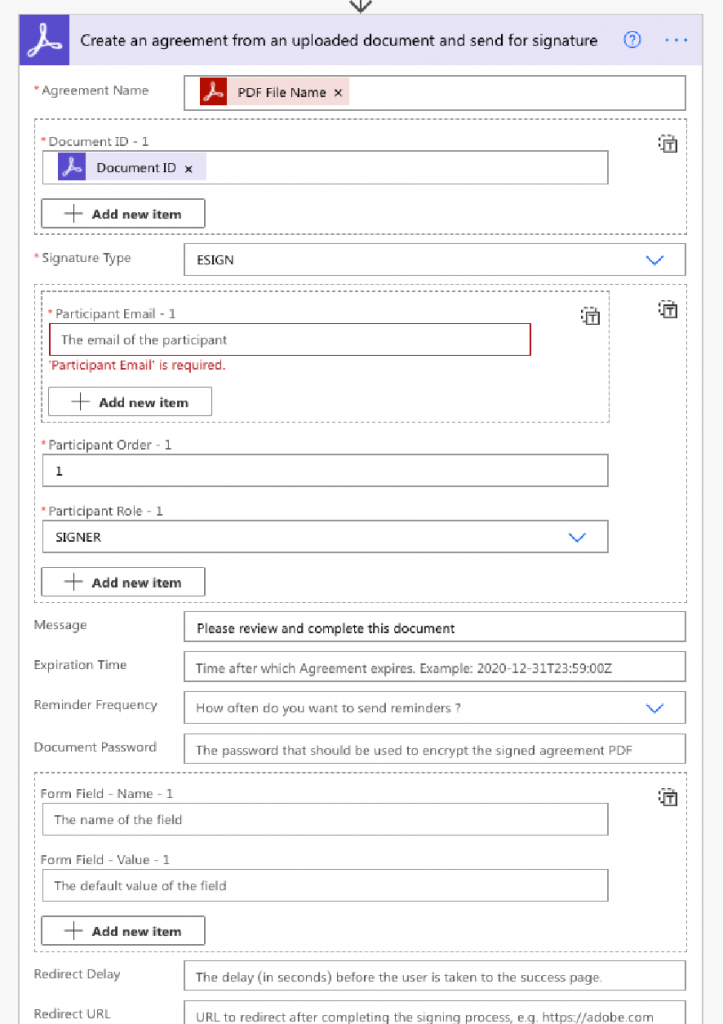Click the Participant Order input field
Screen dimensions: 723x1024
coord(325,471)
